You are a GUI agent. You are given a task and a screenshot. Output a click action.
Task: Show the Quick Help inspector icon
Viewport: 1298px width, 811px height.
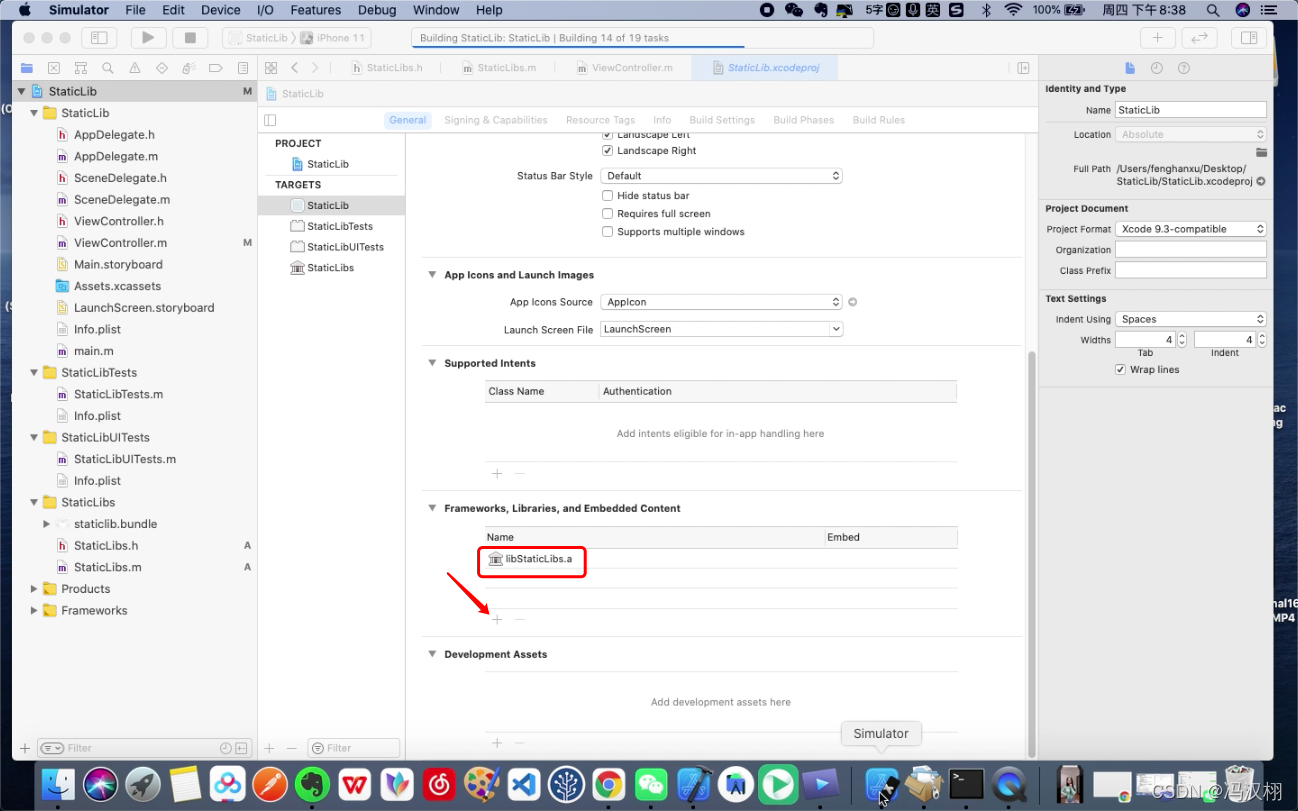[1184, 68]
